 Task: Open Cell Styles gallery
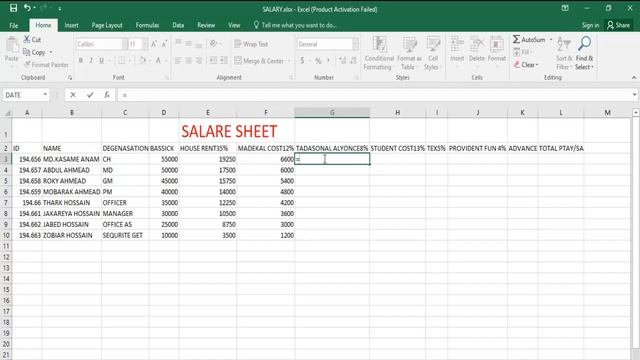click(x=433, y=53)
